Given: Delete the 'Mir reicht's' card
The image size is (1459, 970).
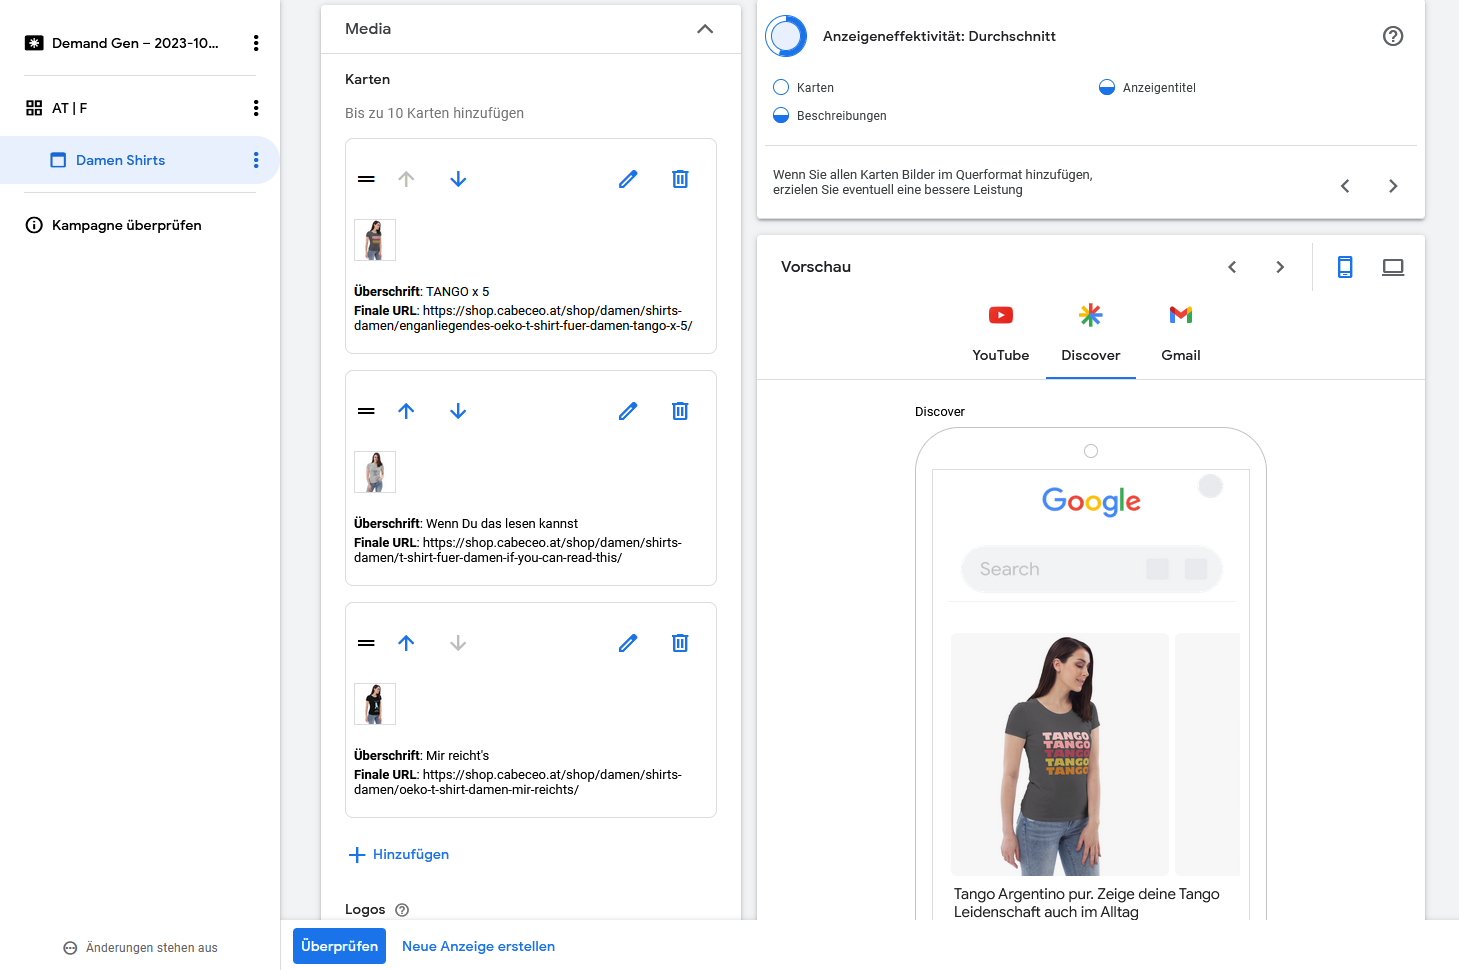Looking at the screenshot, I should [x=680, y=643].
